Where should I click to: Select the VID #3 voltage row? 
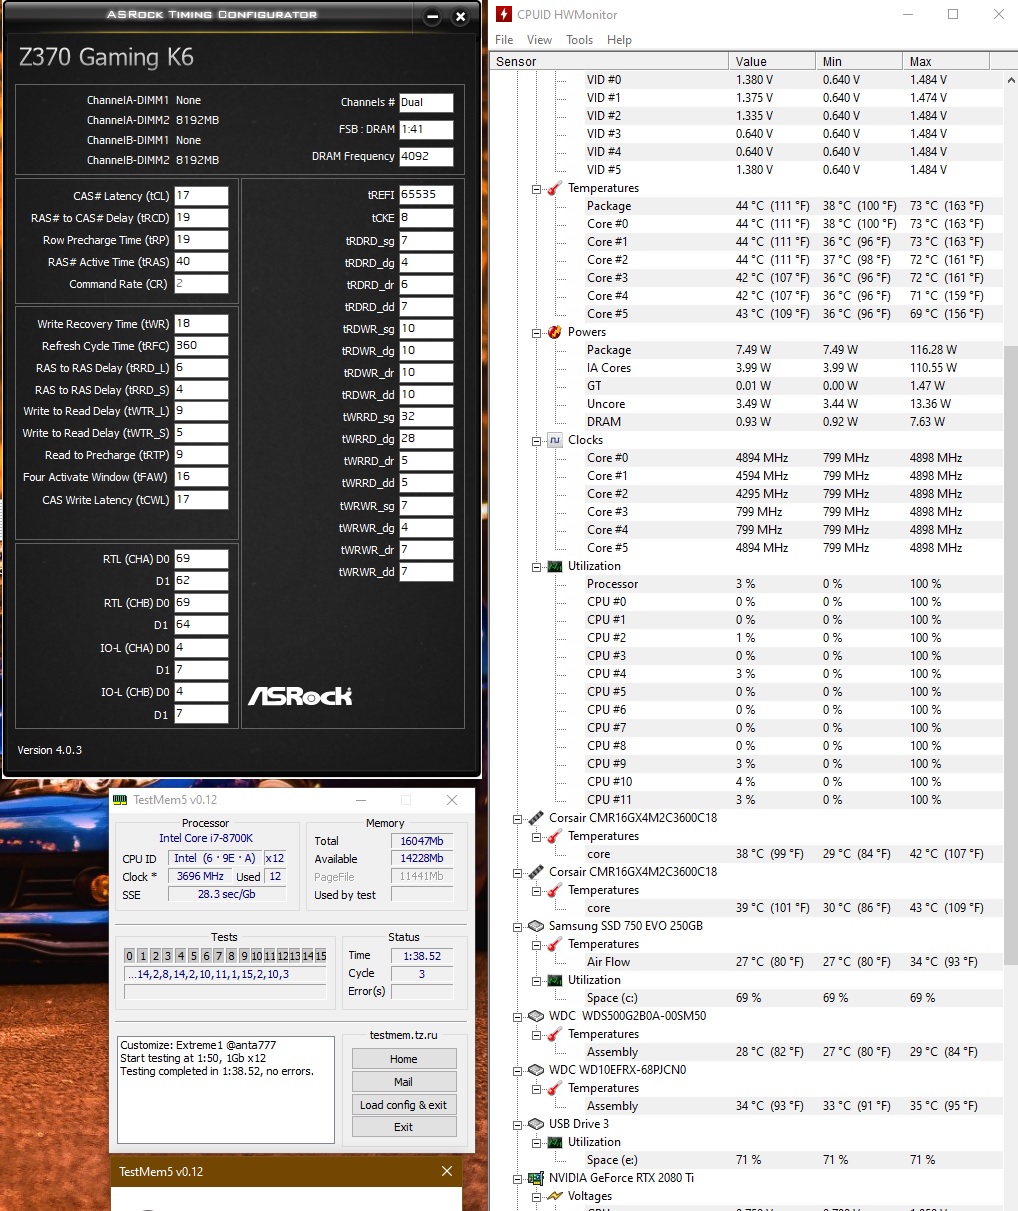[x=747, y=134]
